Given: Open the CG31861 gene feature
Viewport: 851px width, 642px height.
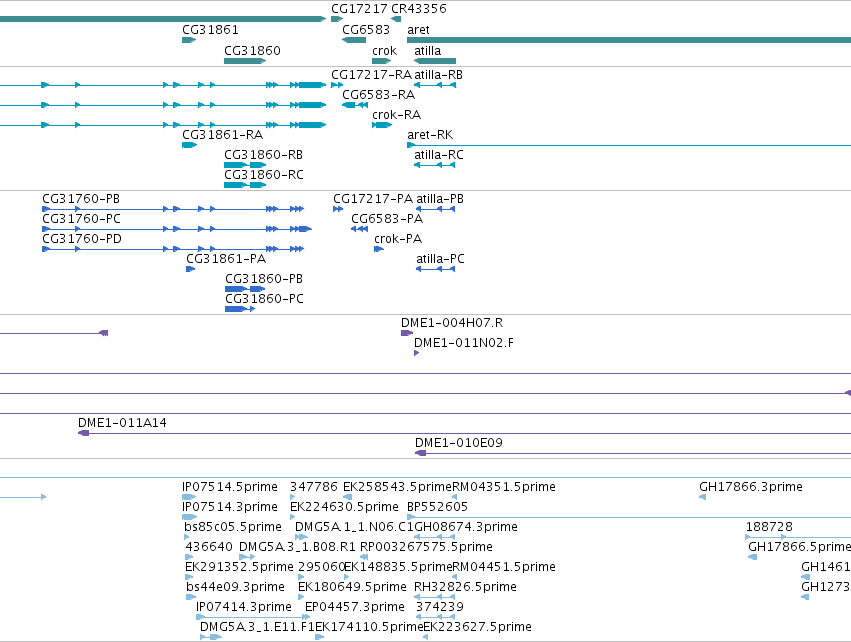Looking at the screenshot, I should click(x=189, y=40).
